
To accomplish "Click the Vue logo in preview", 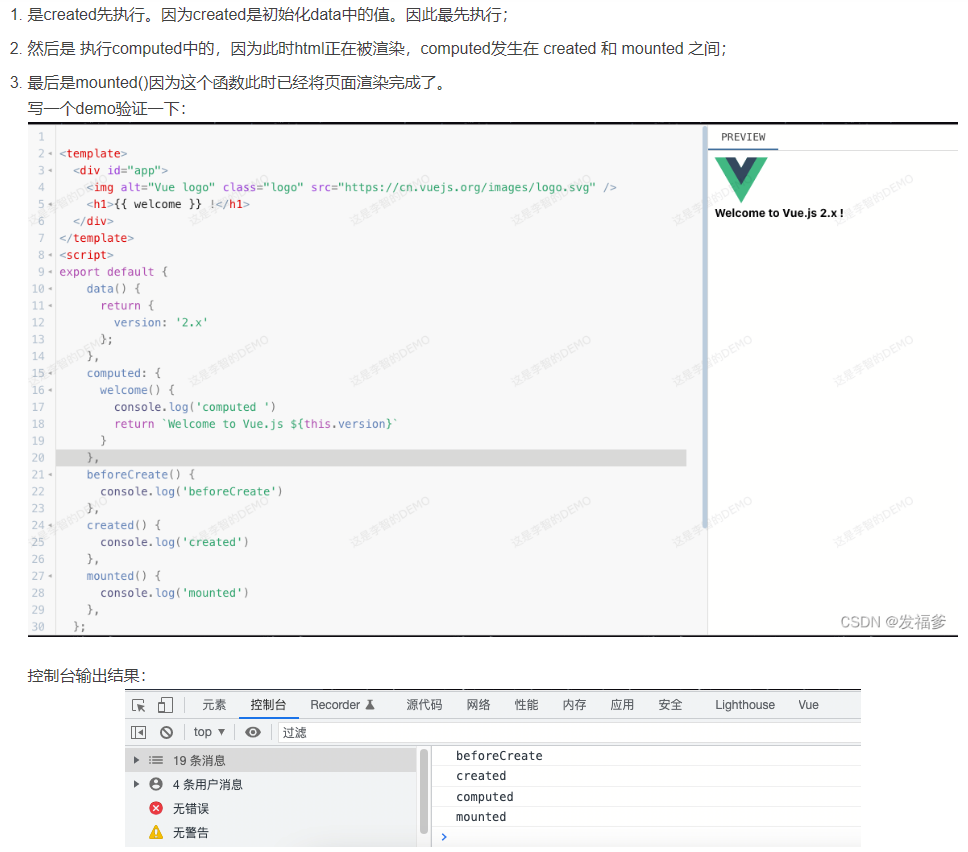I will (x=741, y=179).
